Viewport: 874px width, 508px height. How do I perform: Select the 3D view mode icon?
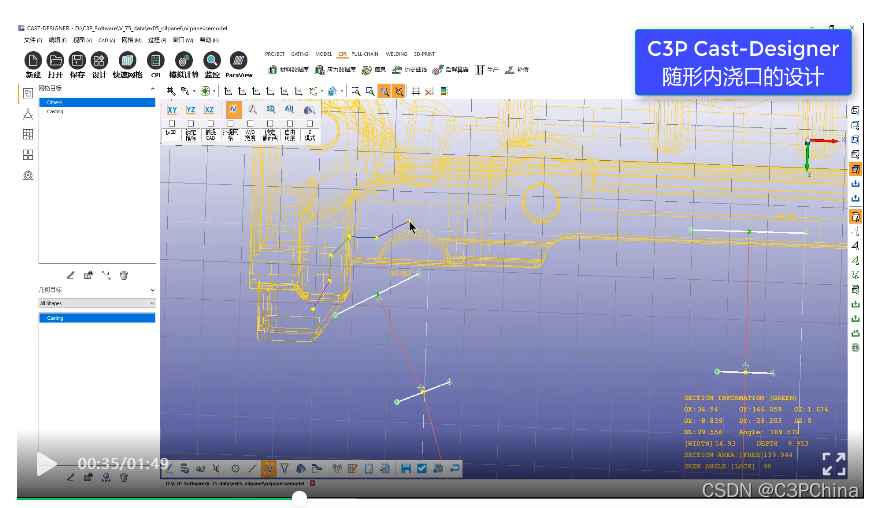[x=271, y=109]
